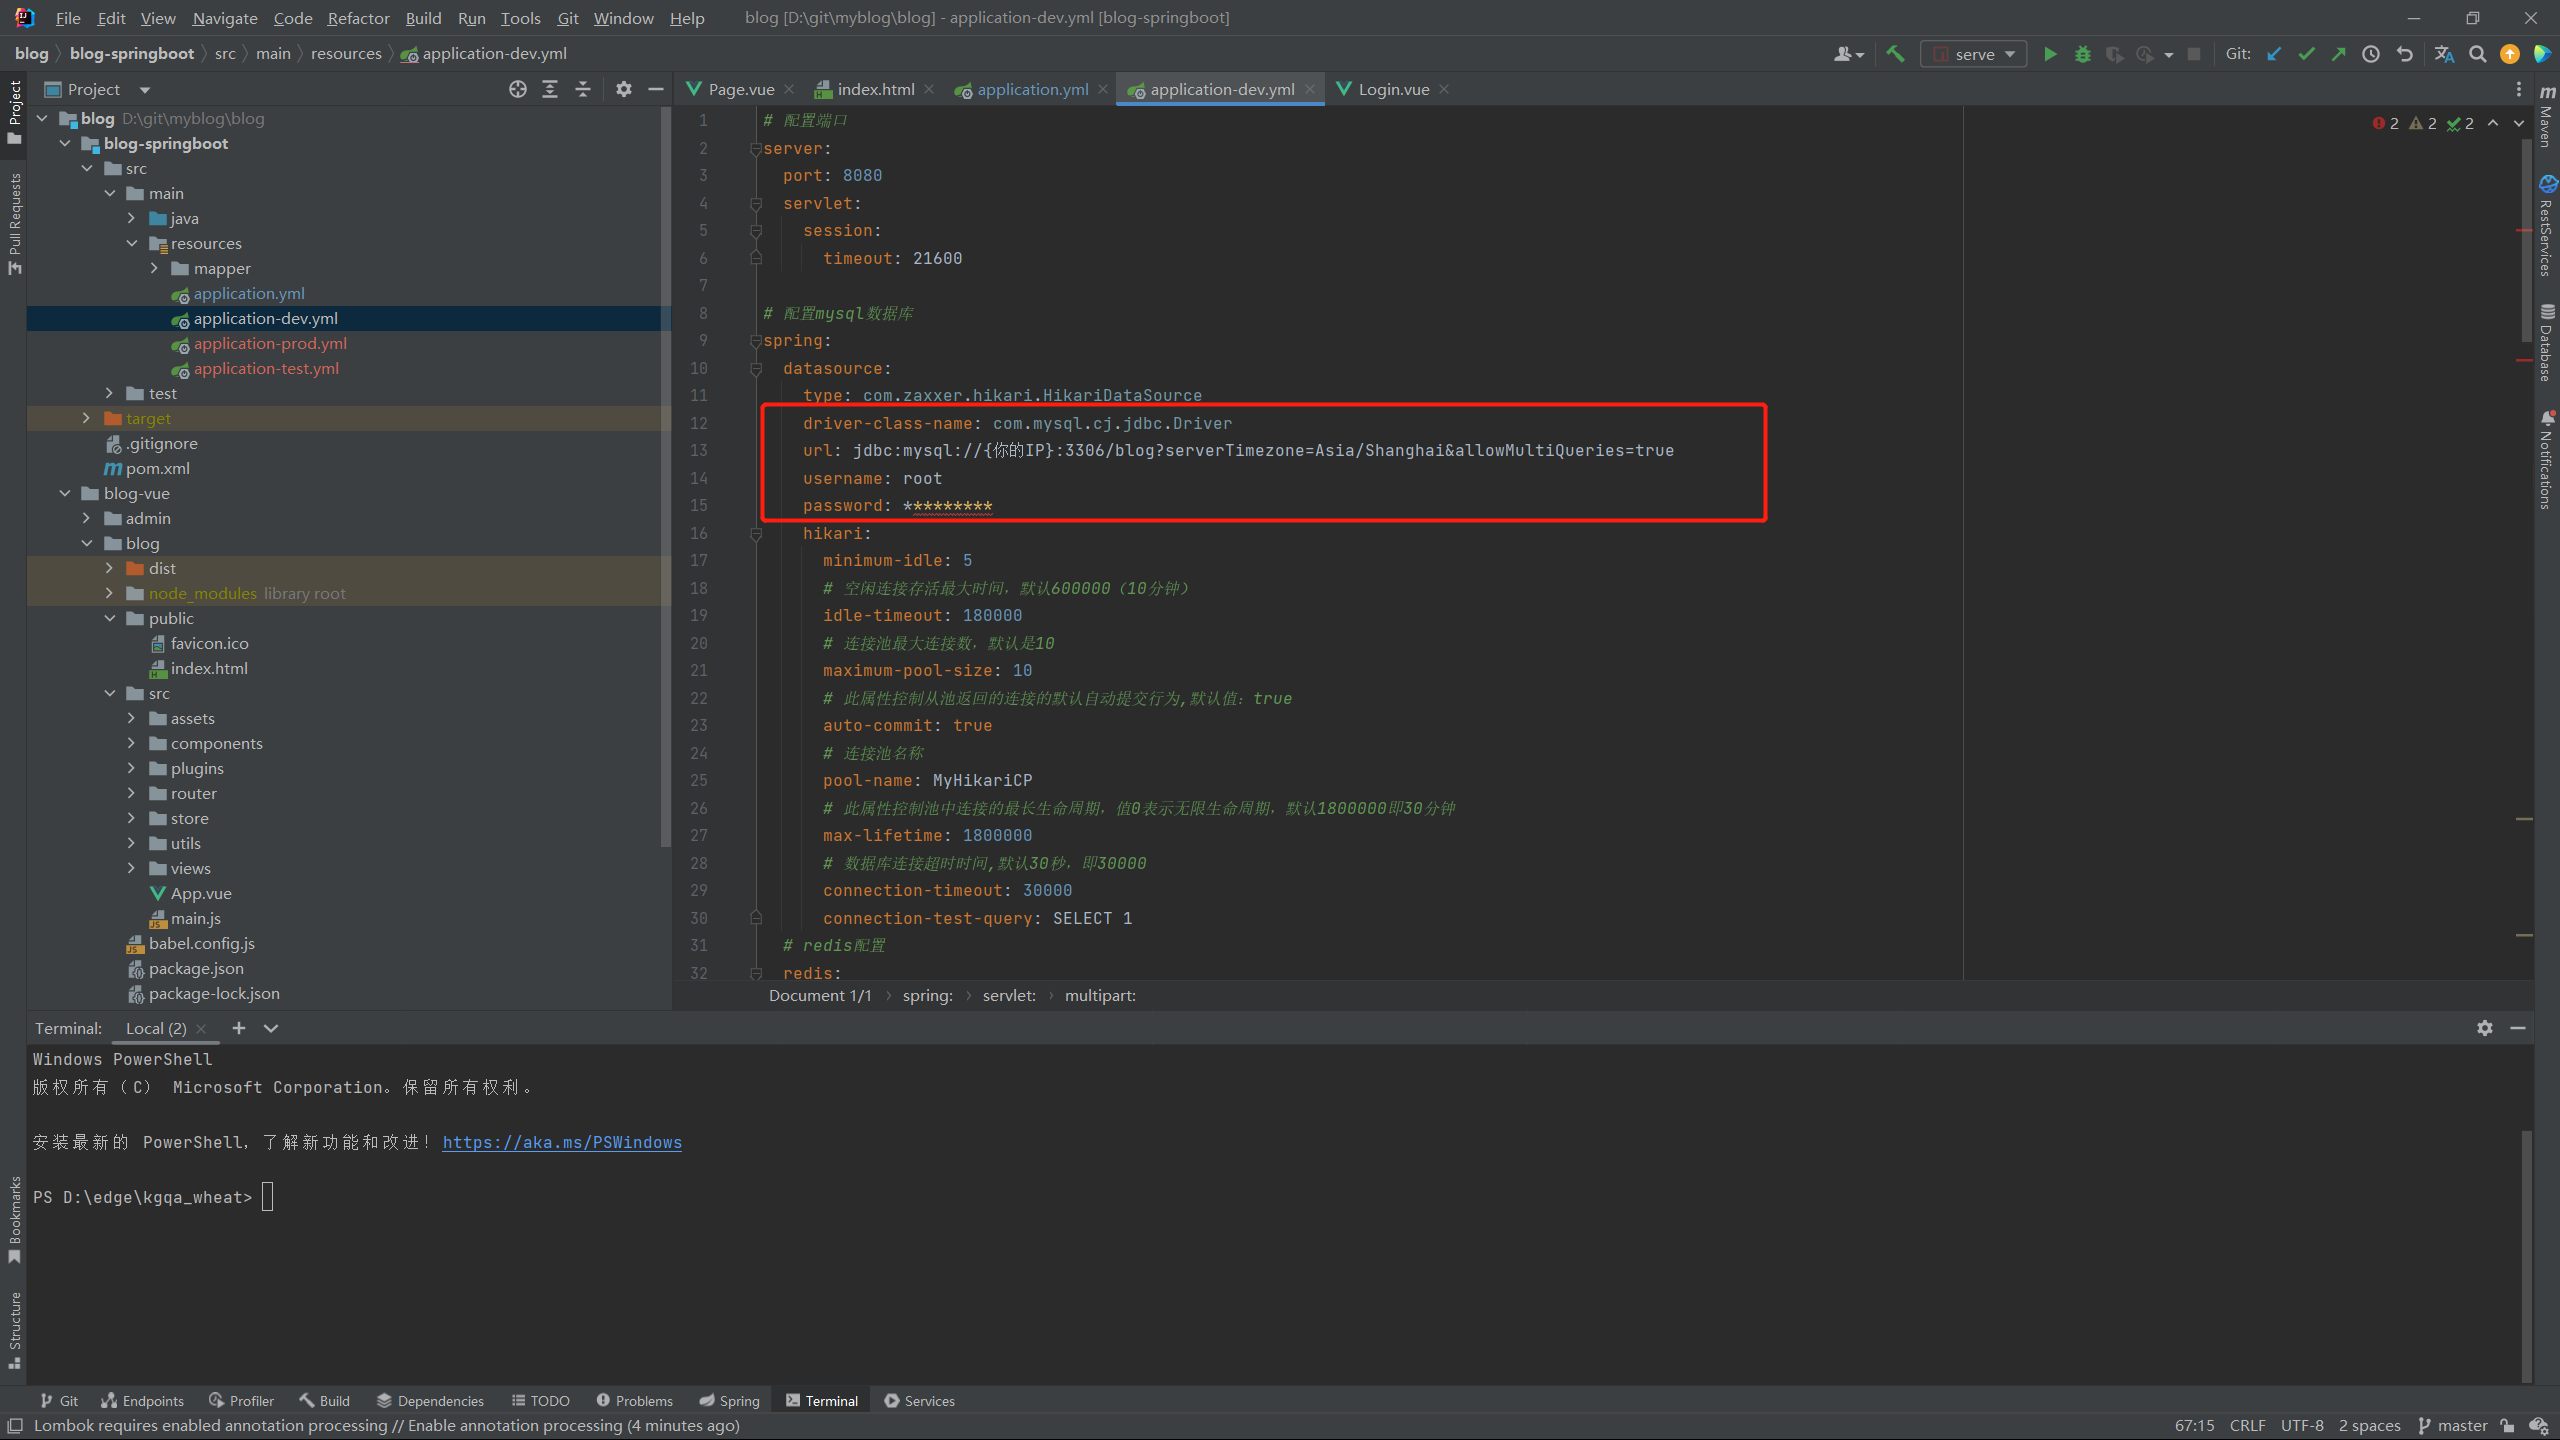2560x1440 pixels.
Task: Click the master branch widget
Action: pos(2452,1425)
